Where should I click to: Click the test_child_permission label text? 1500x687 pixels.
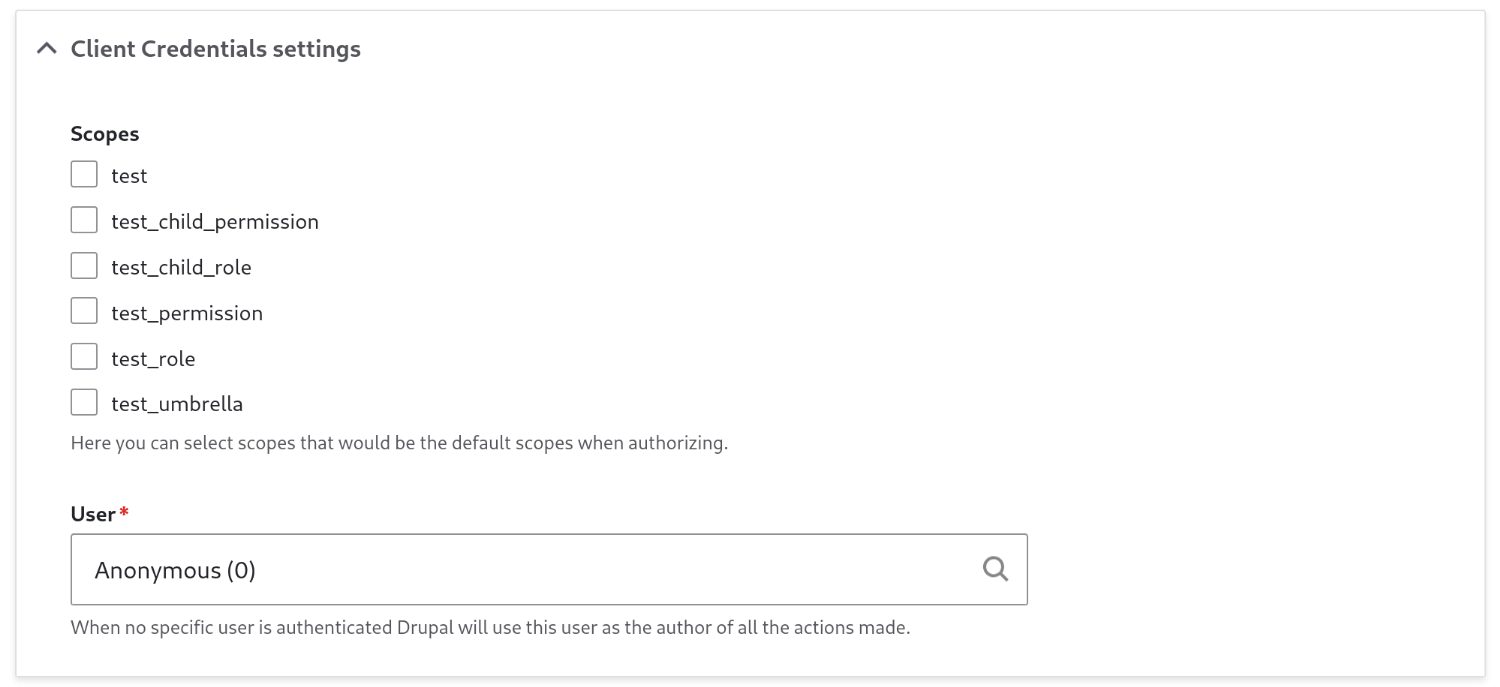214,220
